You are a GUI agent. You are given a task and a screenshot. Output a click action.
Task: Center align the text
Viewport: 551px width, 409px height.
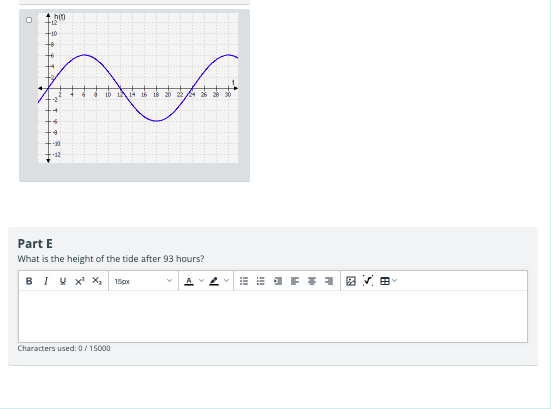[x=312, y=281]
